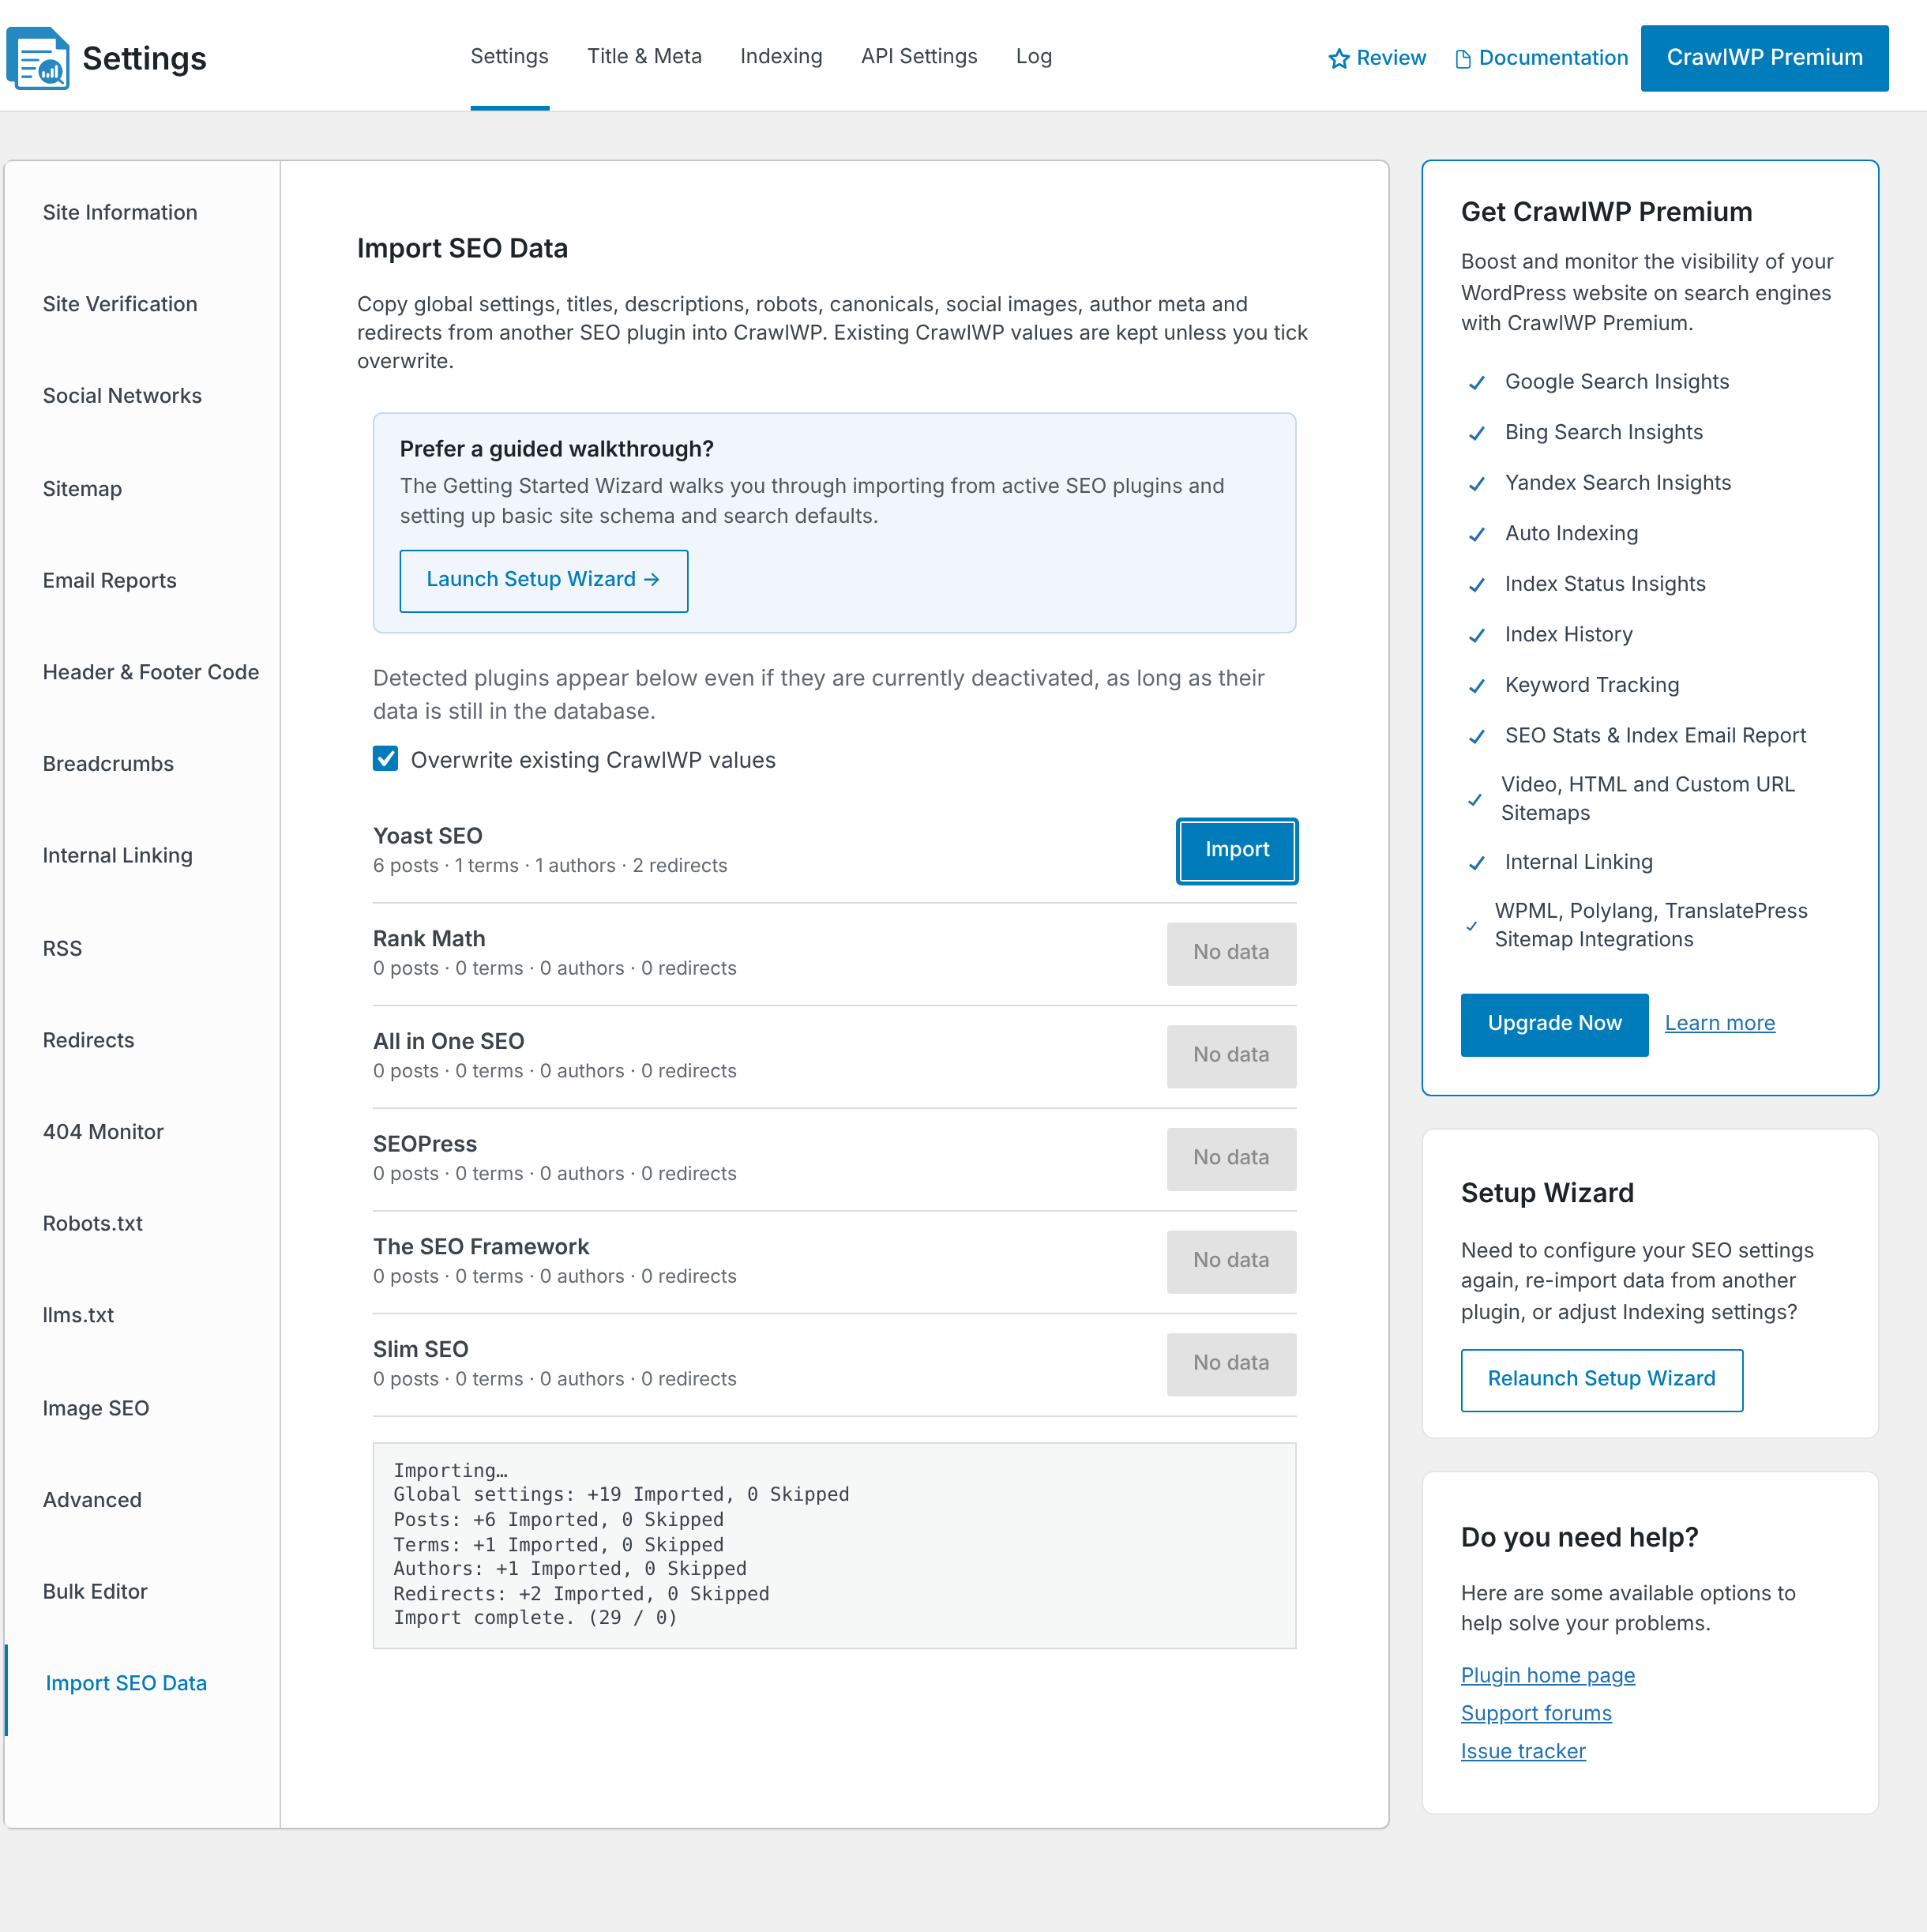The image size is (1927, 1932).
Task: Open RSS settings
Action: click(62, 948)
